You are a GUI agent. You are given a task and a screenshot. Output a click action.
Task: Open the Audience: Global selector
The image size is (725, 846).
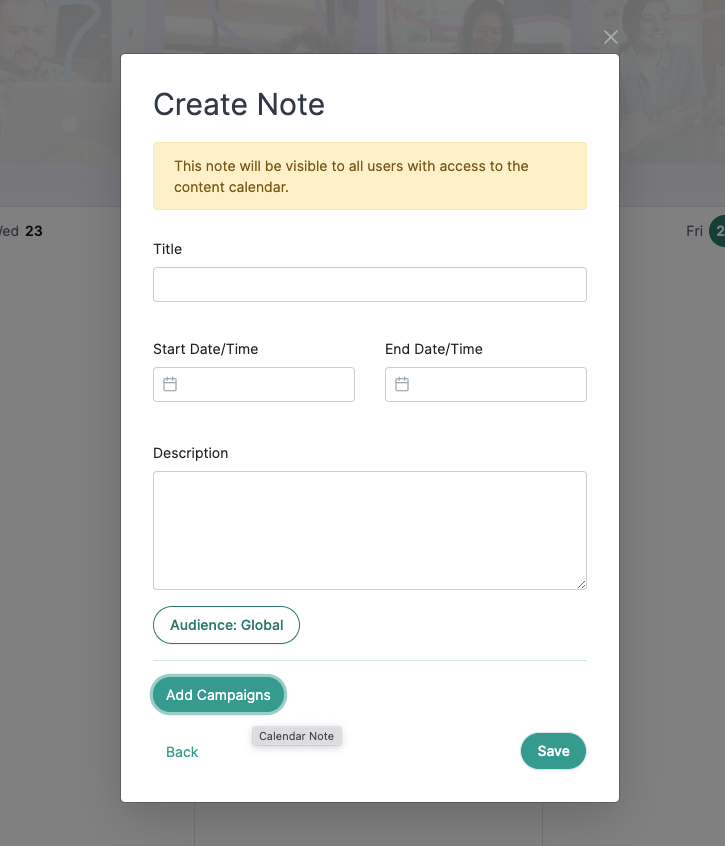point(227,625)
